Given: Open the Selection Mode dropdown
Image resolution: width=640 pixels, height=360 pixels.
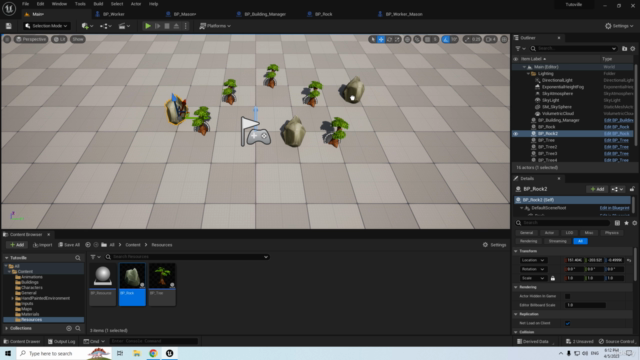Looking at the screenshot, I should [x=46, y=26].
